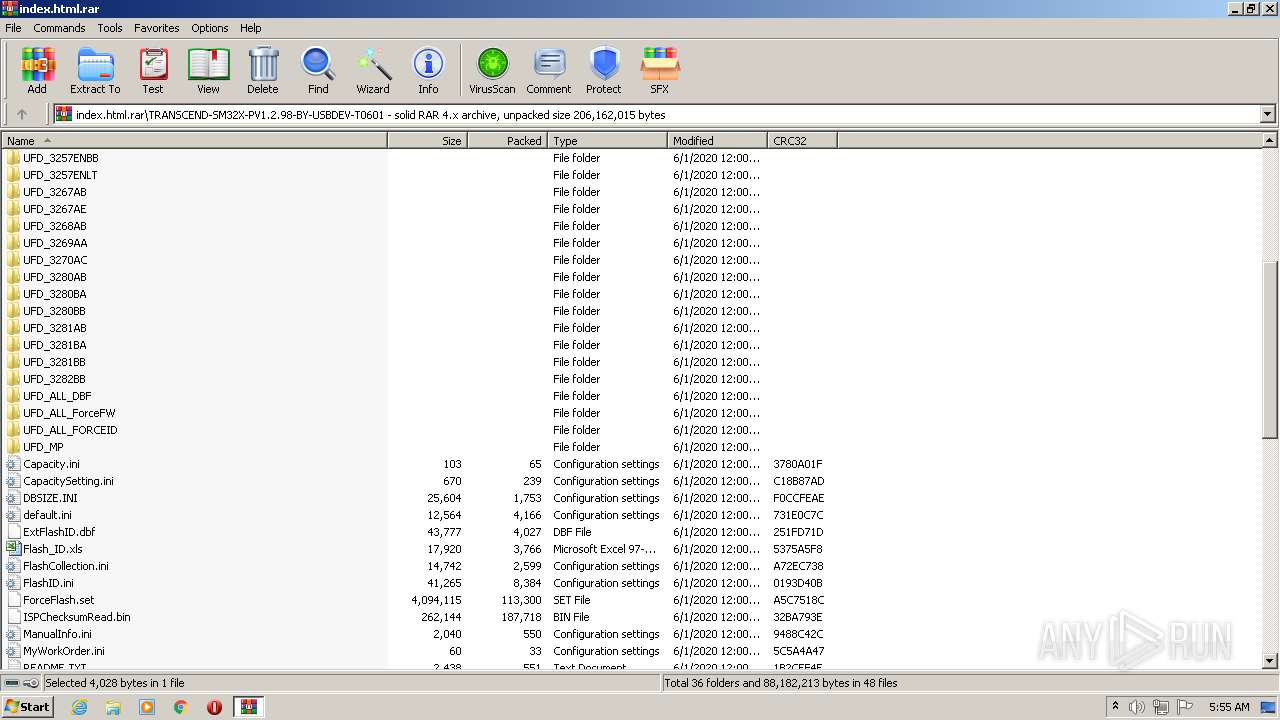Show hidden system tray icons
The height and width of the screenshot is (720, 1280).
(x=1115, y=707)
